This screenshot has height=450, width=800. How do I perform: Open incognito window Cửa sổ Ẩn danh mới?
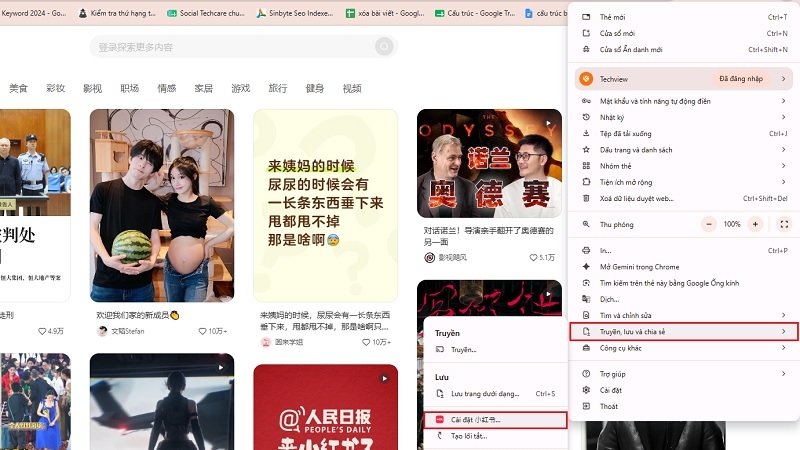(x=684, y=49)
